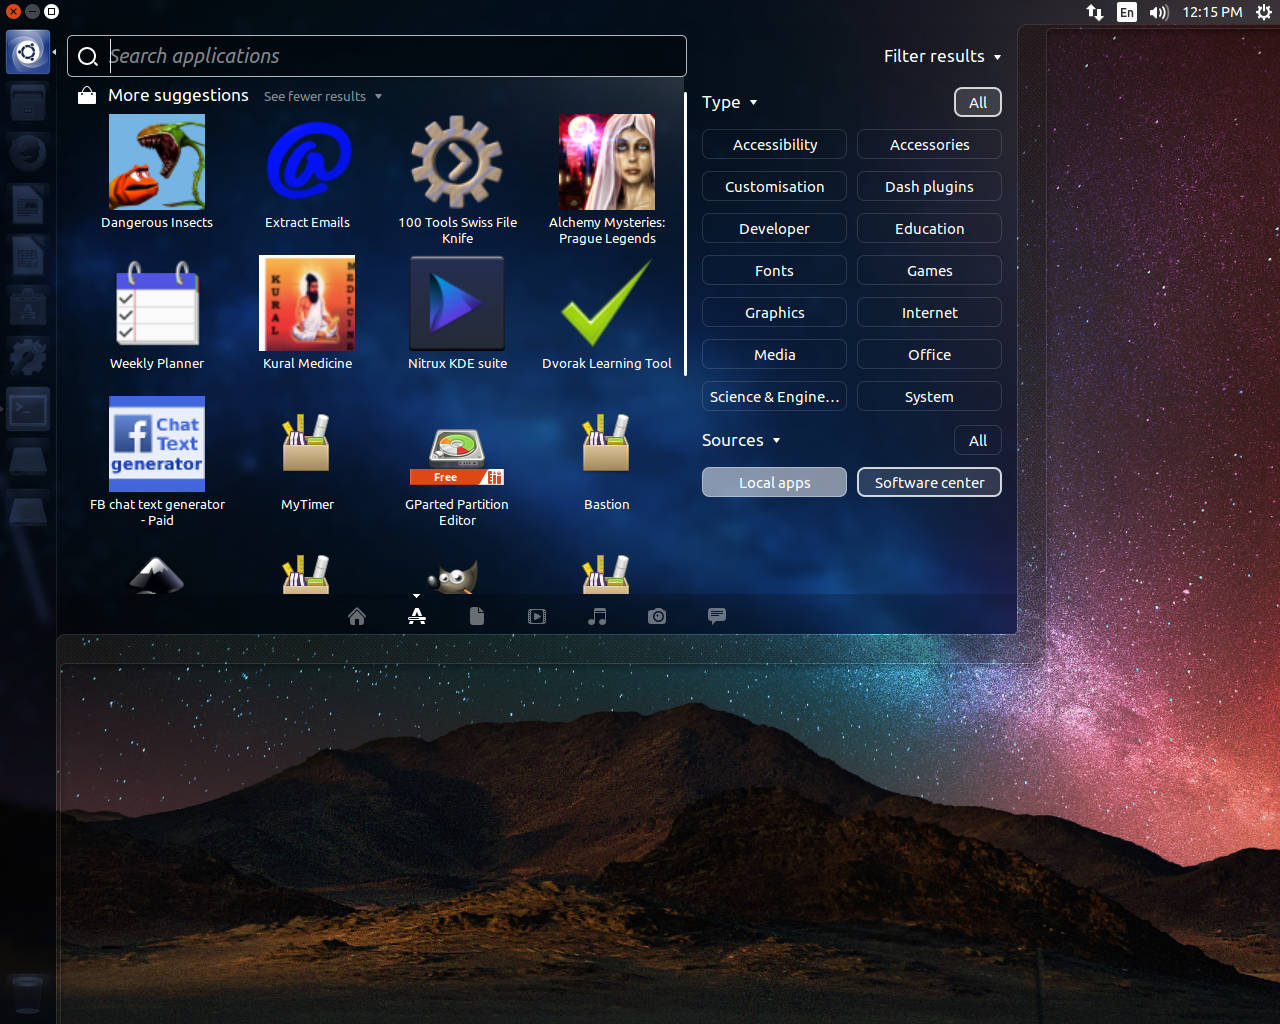Select All in Sources filters
Screen dimensions: 1280x1024
coord(978,440)
